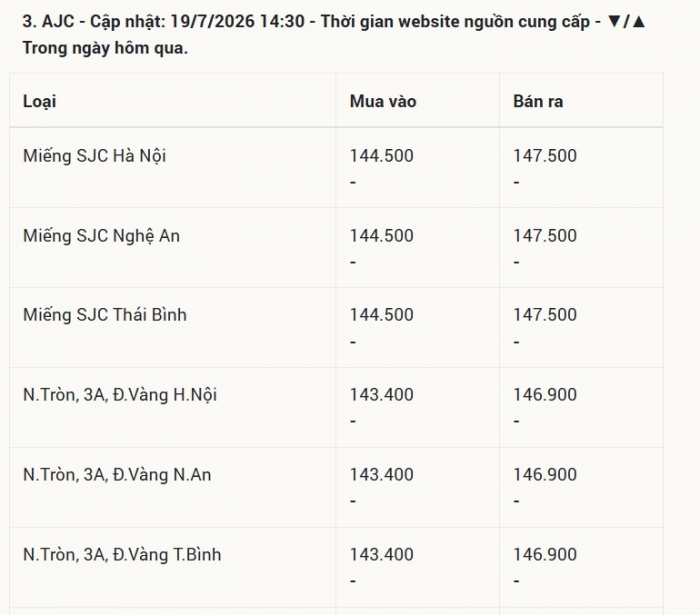This screenshot has width=700, height=615.
Task: Click the Loại column header
Action: click(40, 101)
